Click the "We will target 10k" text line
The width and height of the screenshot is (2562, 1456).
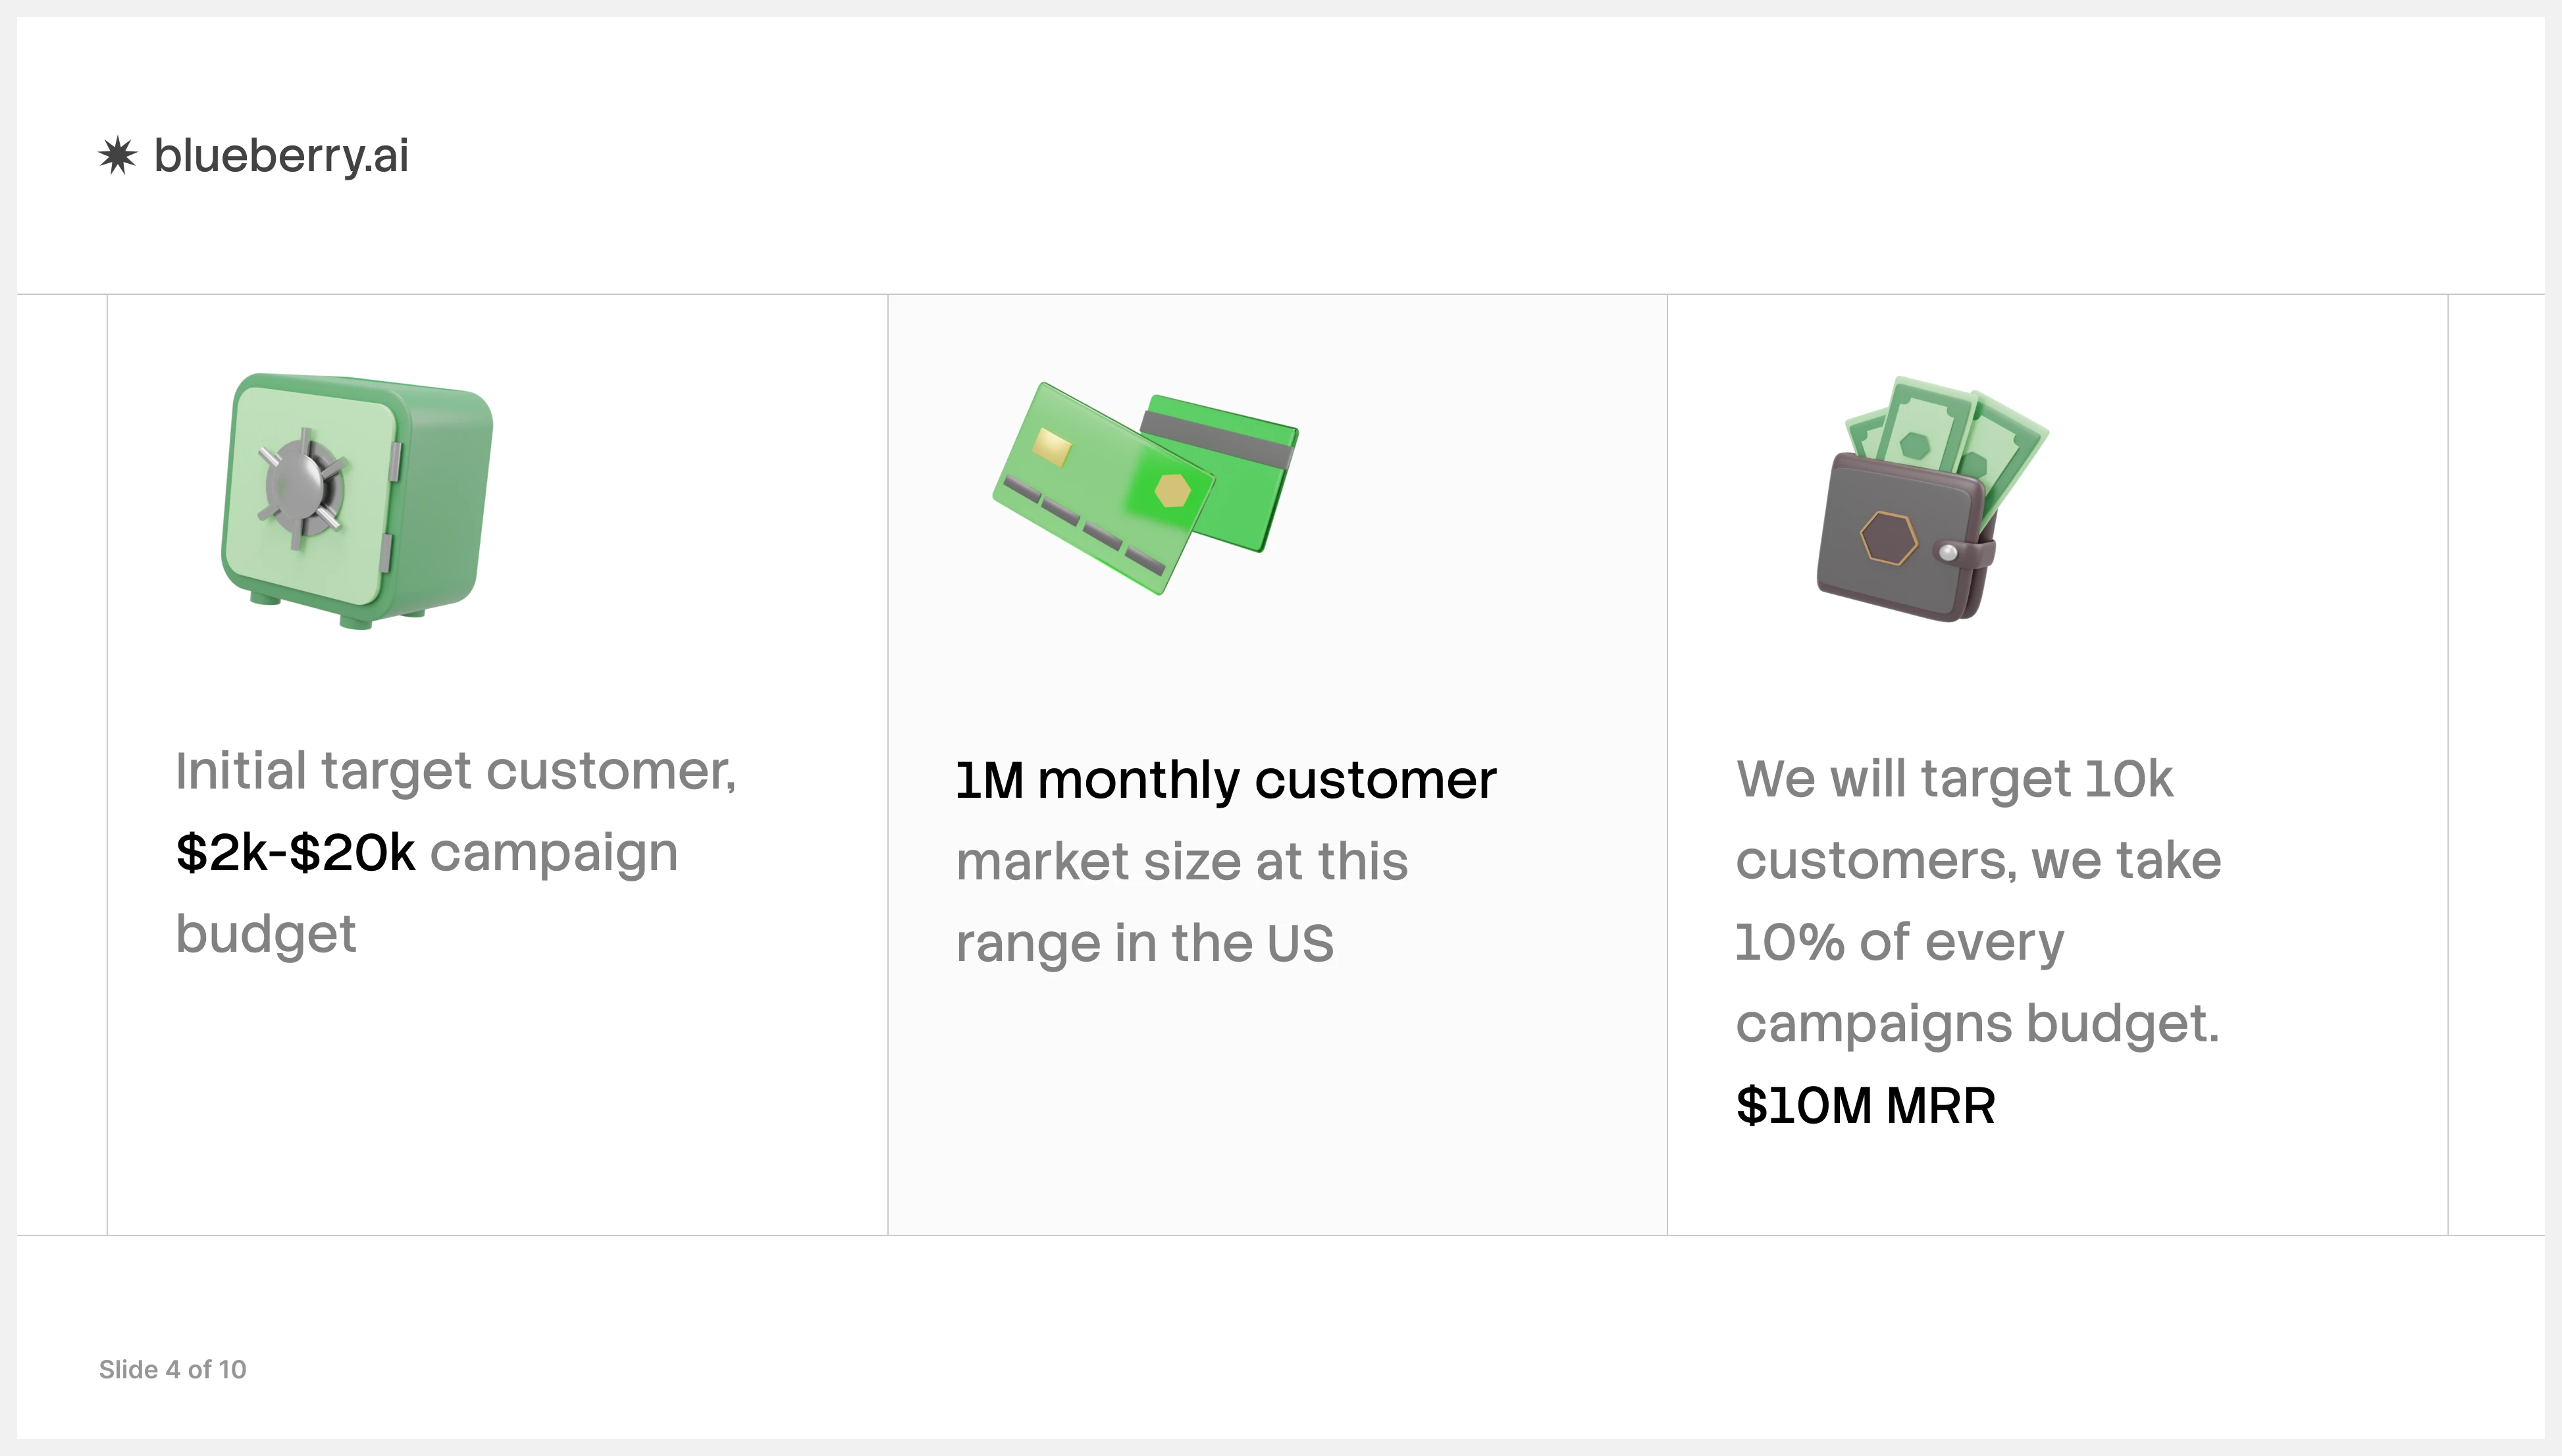pyautogui.click(x=1954, y=779)
